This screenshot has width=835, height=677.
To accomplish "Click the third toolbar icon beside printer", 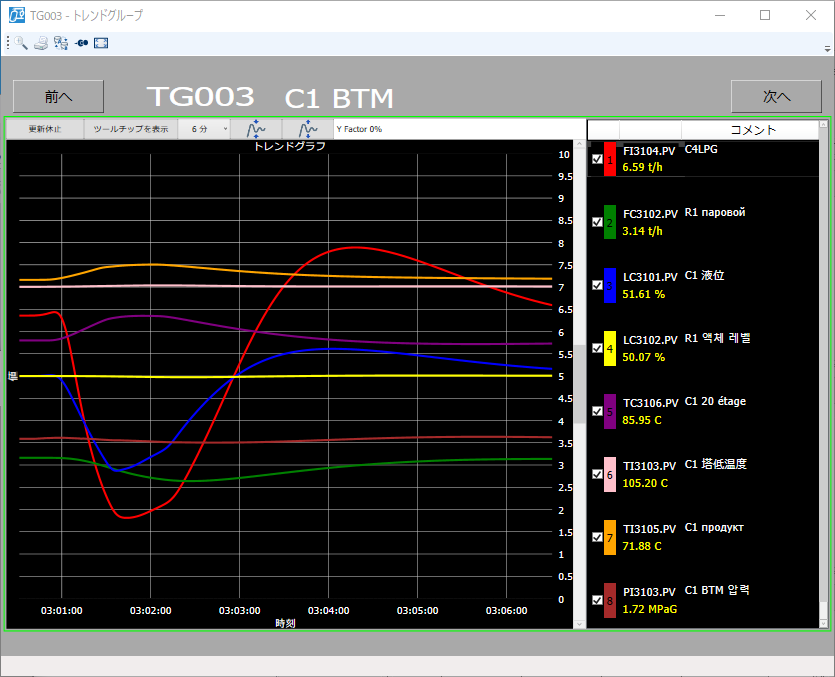I will (61, 43).
